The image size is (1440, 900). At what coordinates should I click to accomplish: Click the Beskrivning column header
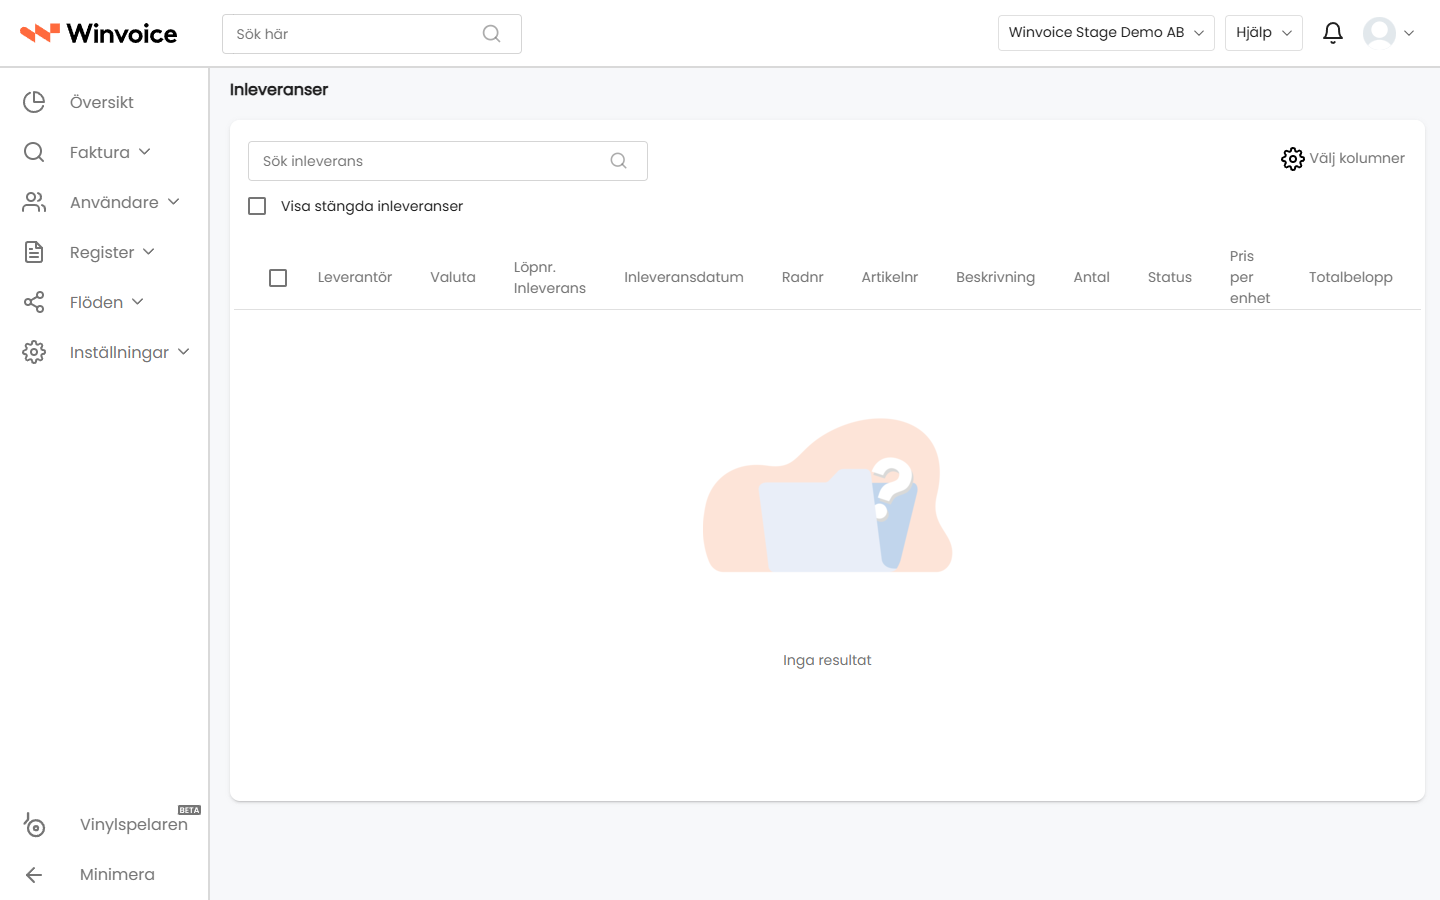pyautogui.click(x=996, y=278)
